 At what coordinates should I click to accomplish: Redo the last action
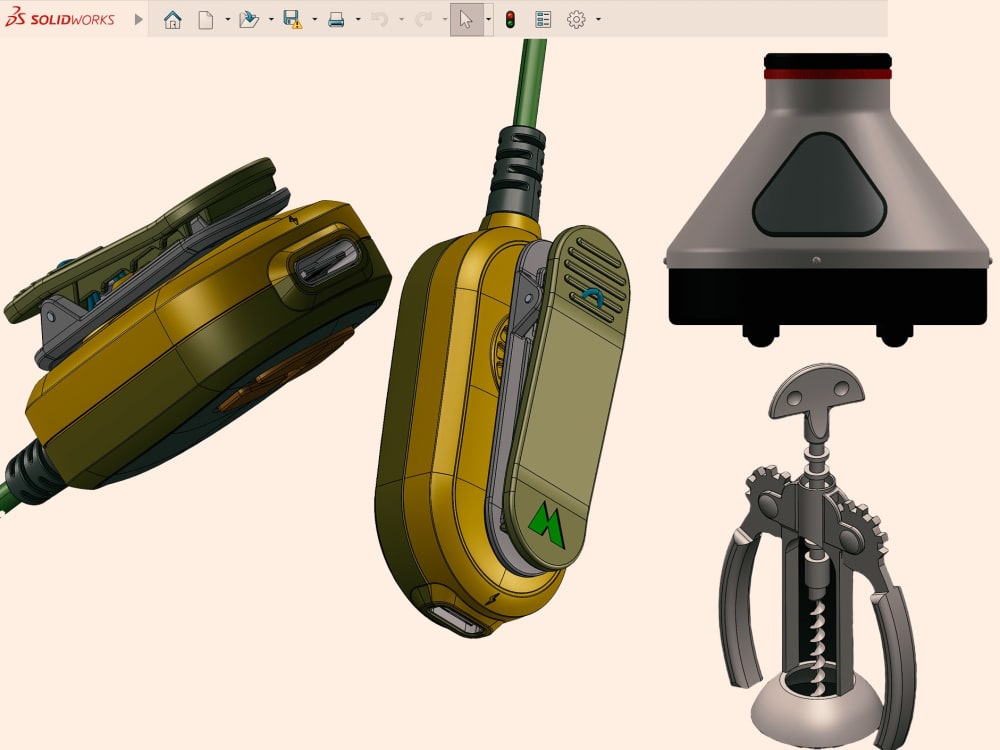pyautogui.click(x=423, y=19)
